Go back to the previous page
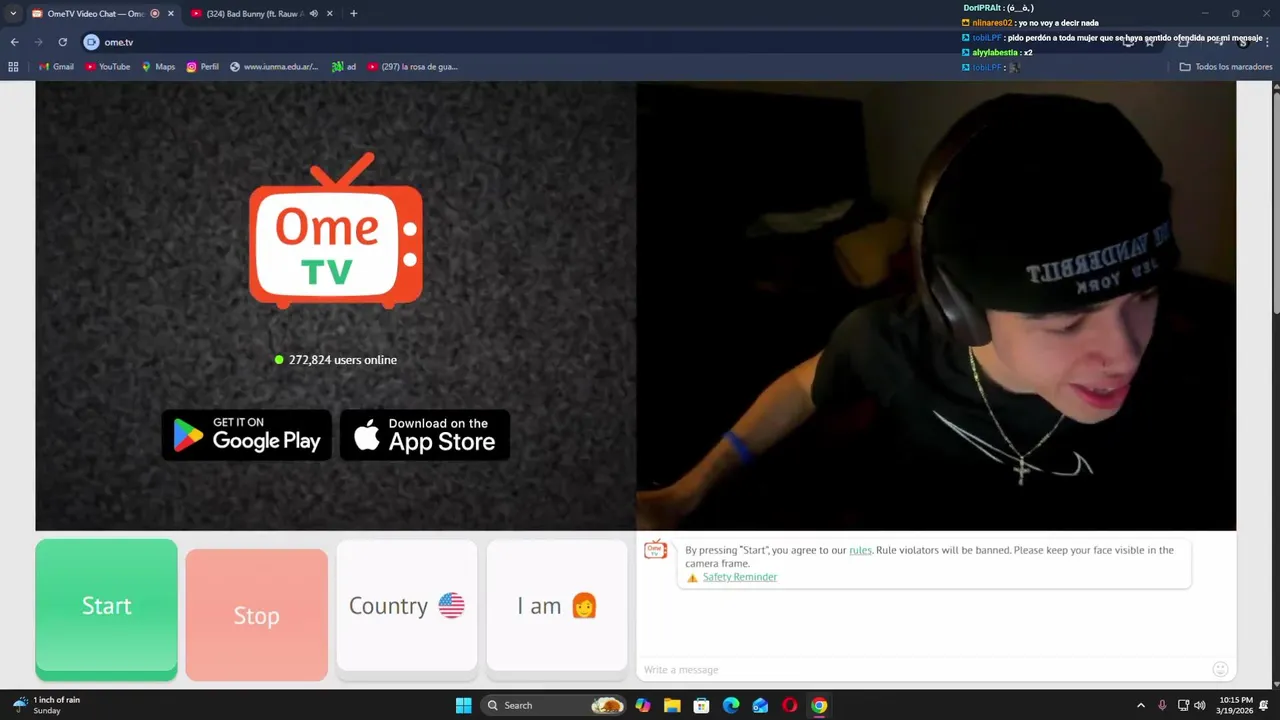1280x720 pixels. click(x=14, y=42)
